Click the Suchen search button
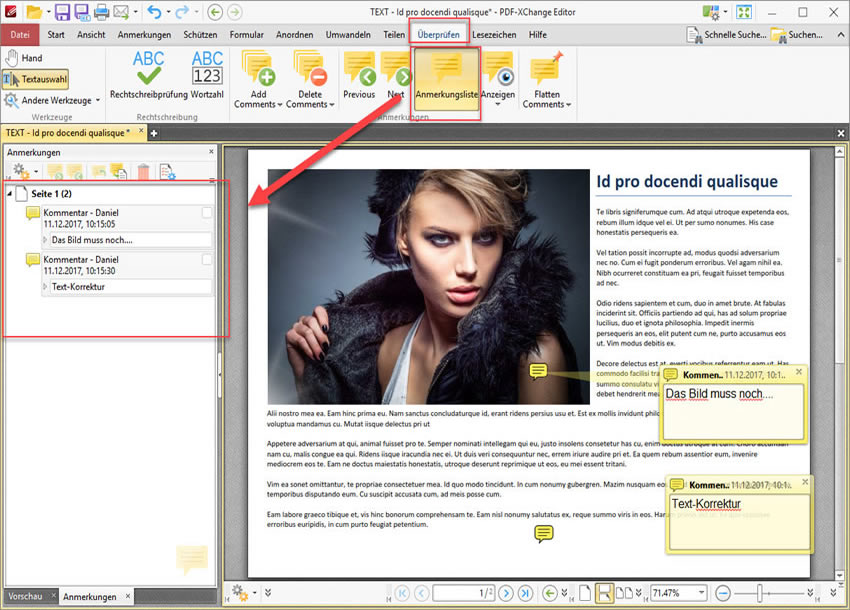Screen dimensions: 850x610 point(797,35)
